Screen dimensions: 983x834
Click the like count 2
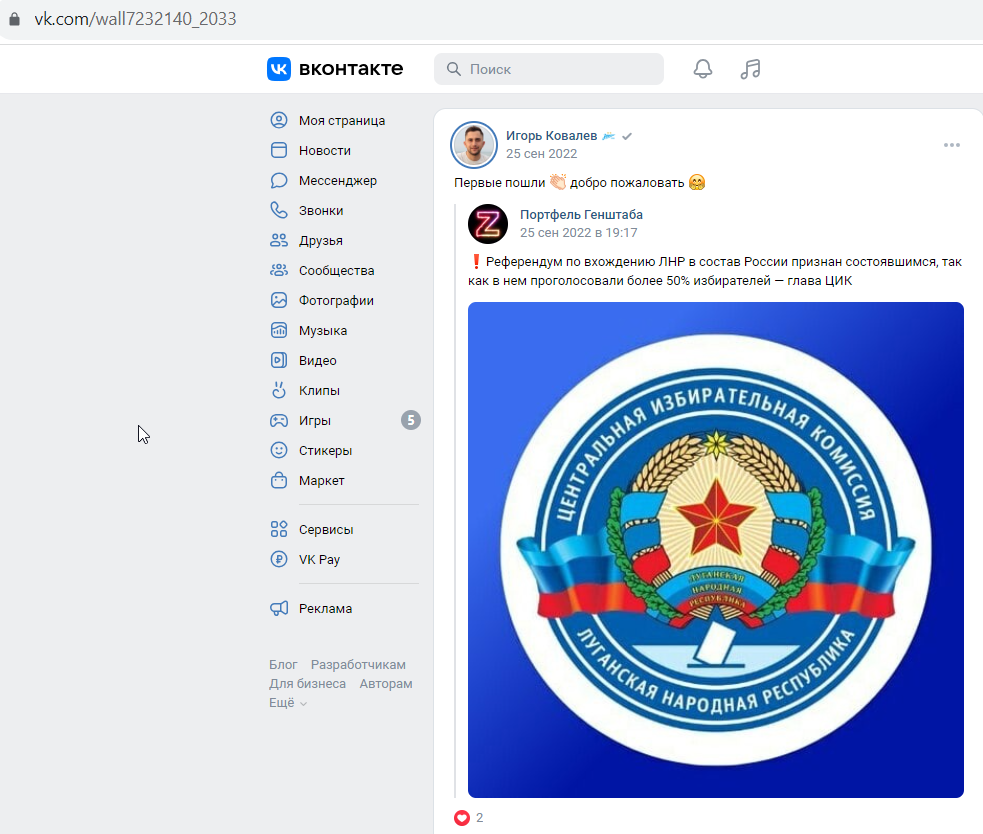click(480, 818)
